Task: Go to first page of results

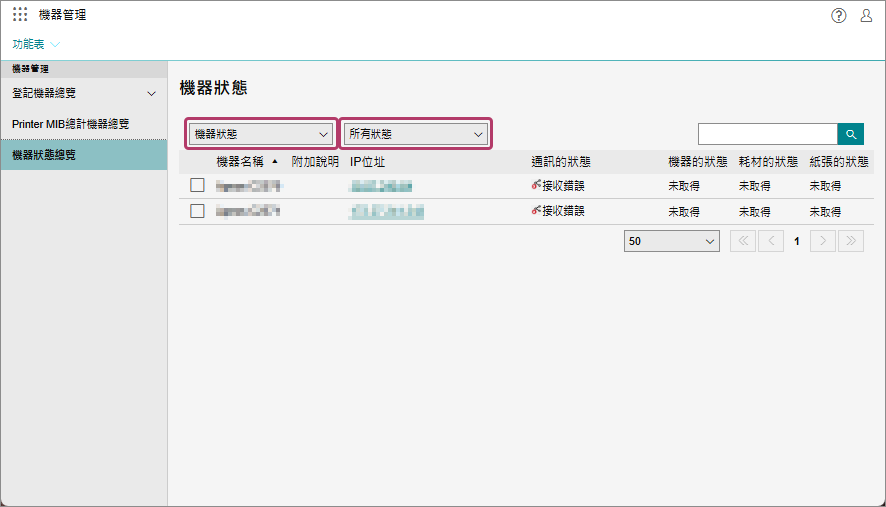Action: pos(743,241)
